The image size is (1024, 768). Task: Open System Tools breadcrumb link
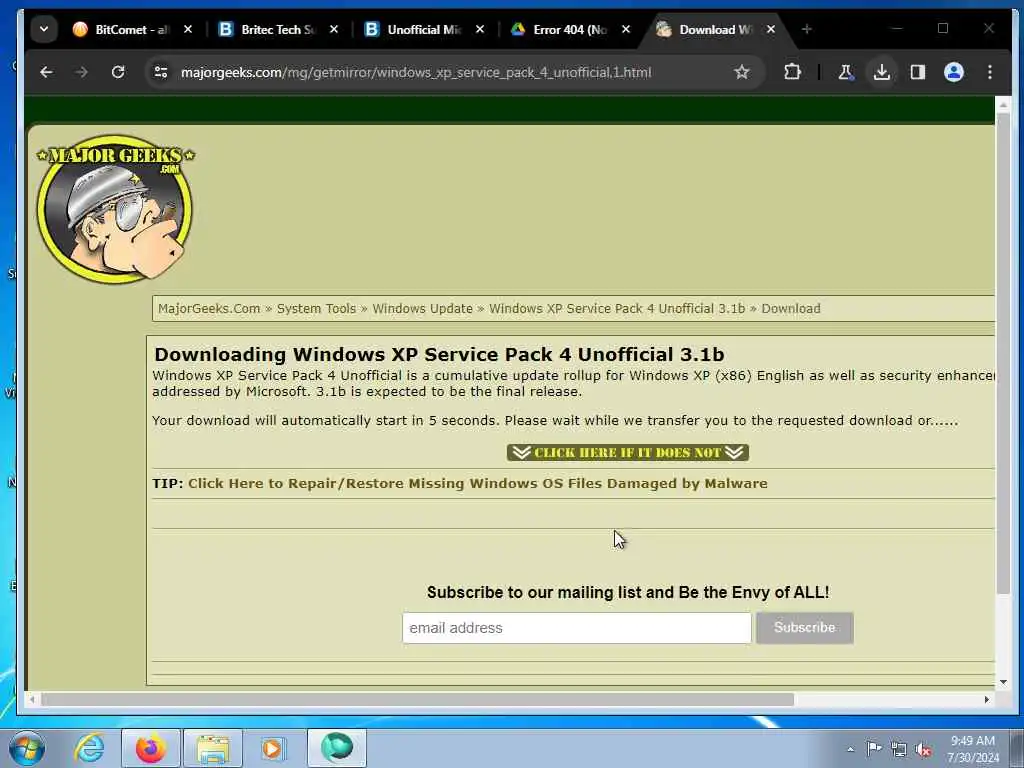(316, 308)
